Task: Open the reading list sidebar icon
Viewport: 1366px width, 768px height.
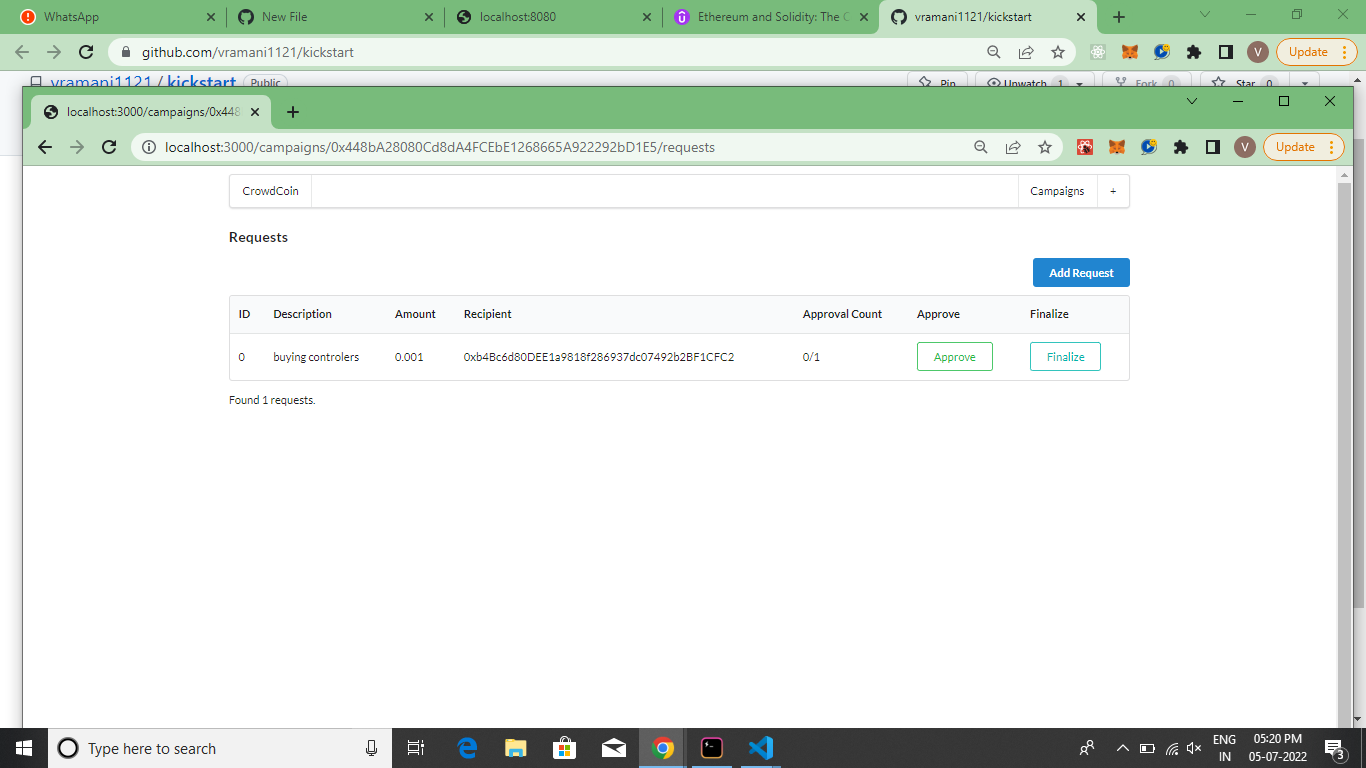Action: click(1213, 147)
